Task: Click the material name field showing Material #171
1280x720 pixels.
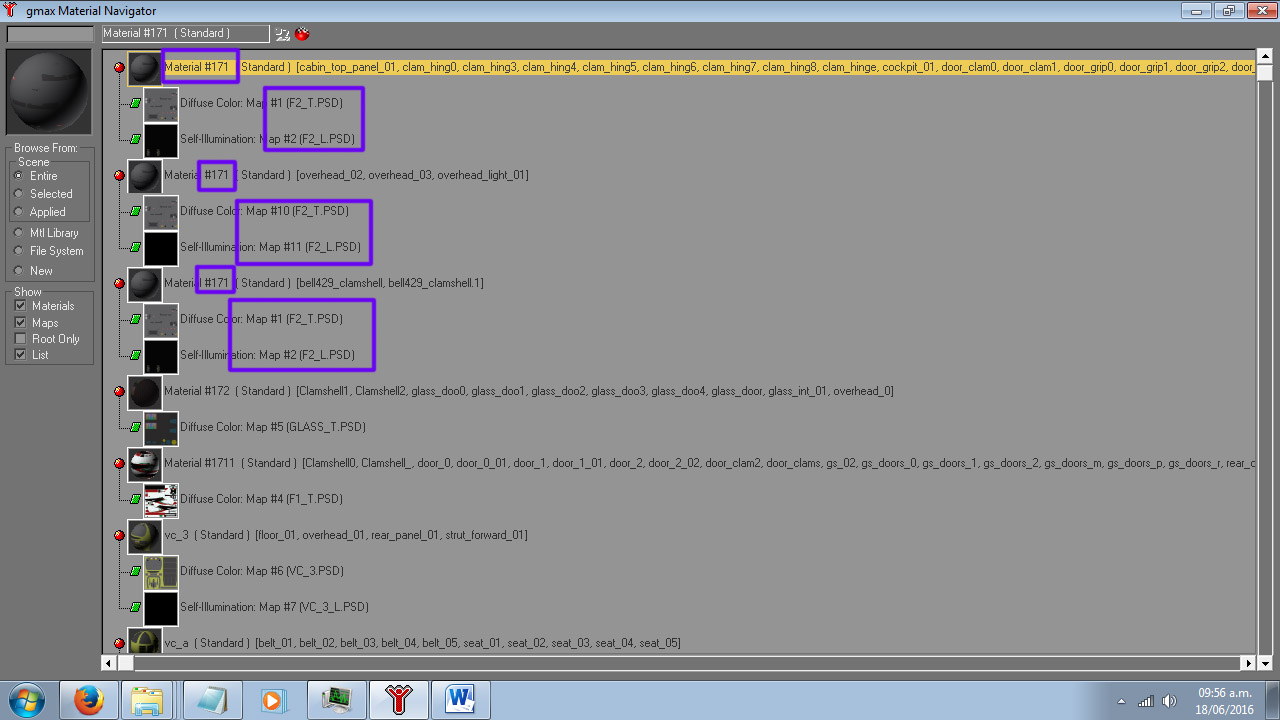Action: (185, 34)
